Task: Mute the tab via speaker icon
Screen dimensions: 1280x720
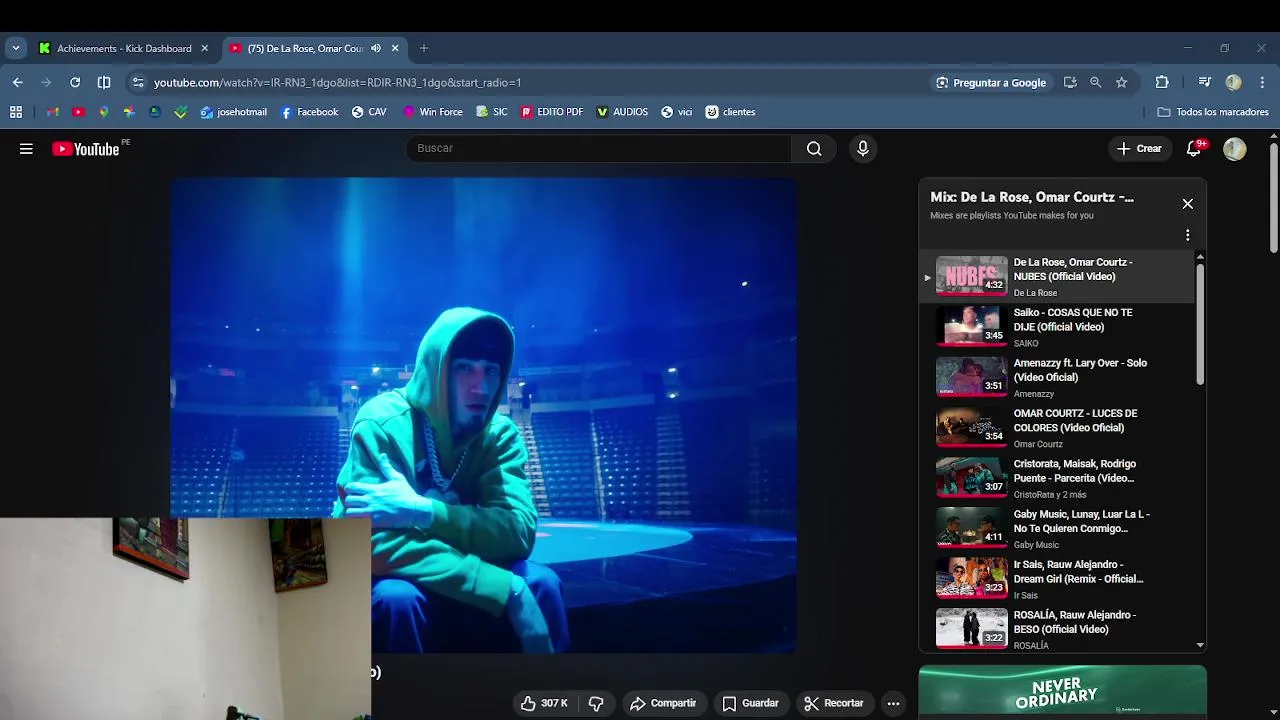Action: tap(376, 48)
